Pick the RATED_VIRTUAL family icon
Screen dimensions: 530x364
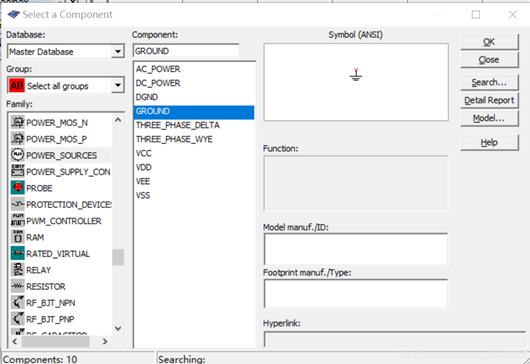click(x=18, y=253)
